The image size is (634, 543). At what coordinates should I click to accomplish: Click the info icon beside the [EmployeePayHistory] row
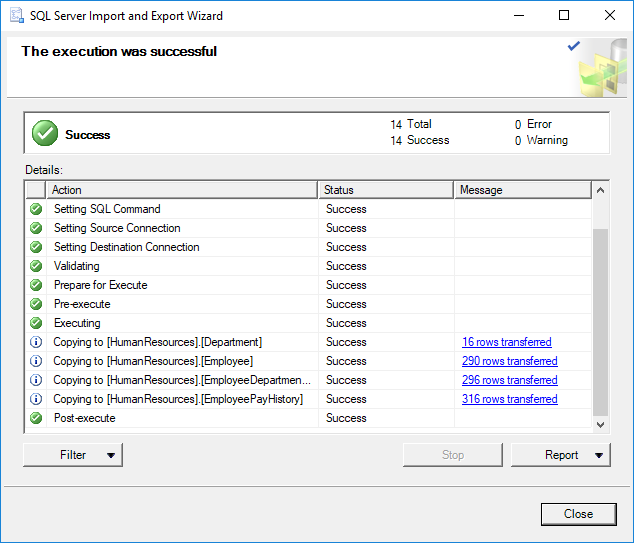click(x=36, y=399)
